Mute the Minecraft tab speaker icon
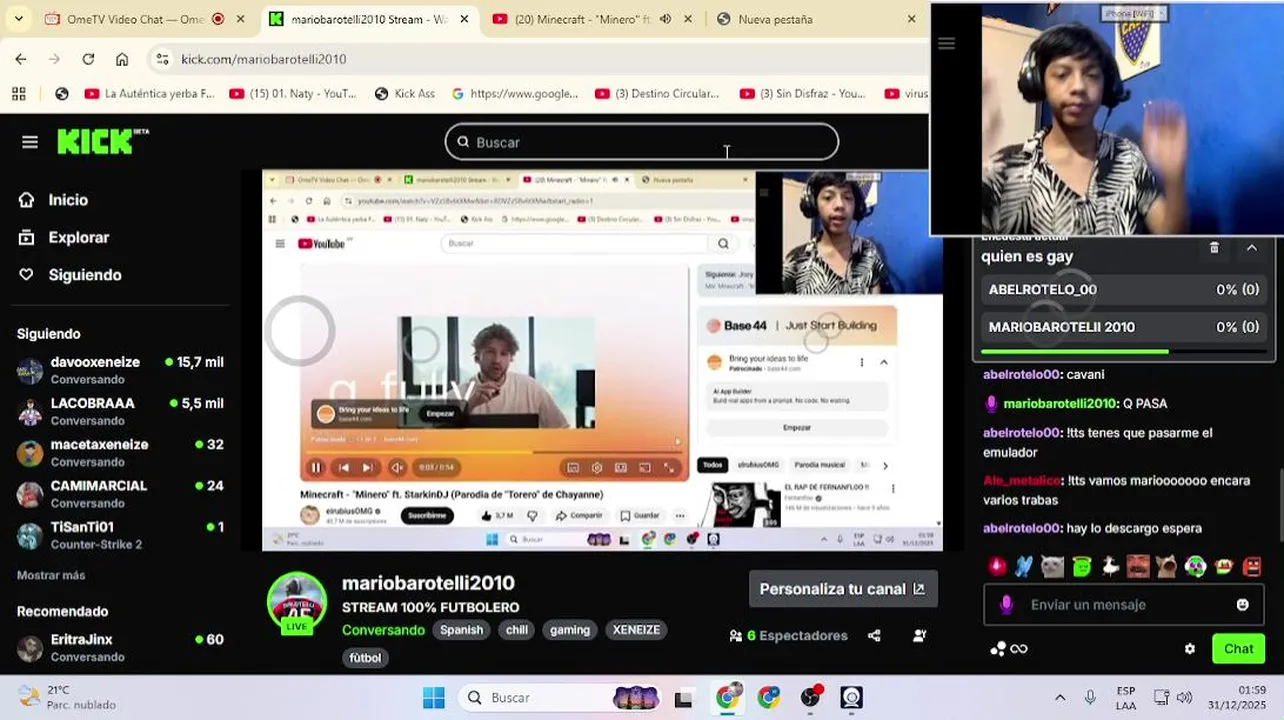The image size is (1284, 720). click(x=666, y=19)
